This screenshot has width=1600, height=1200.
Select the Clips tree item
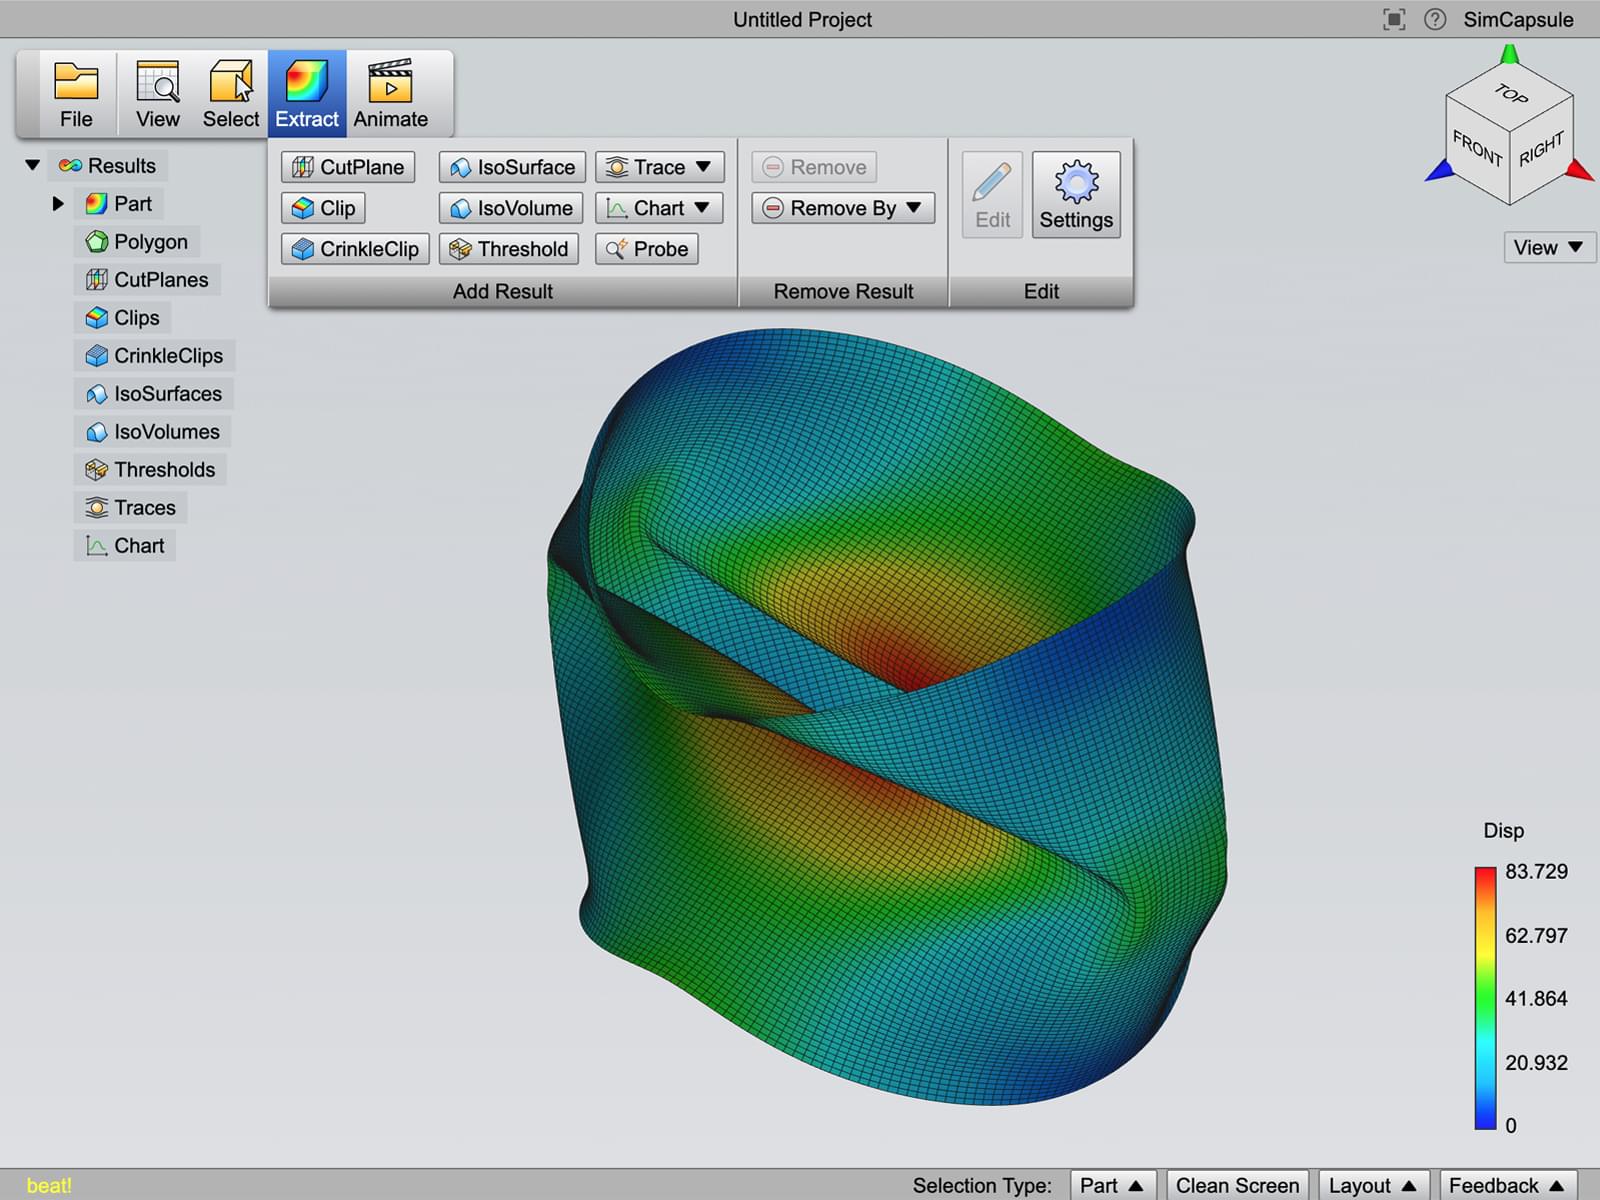(x=123, y=318)
